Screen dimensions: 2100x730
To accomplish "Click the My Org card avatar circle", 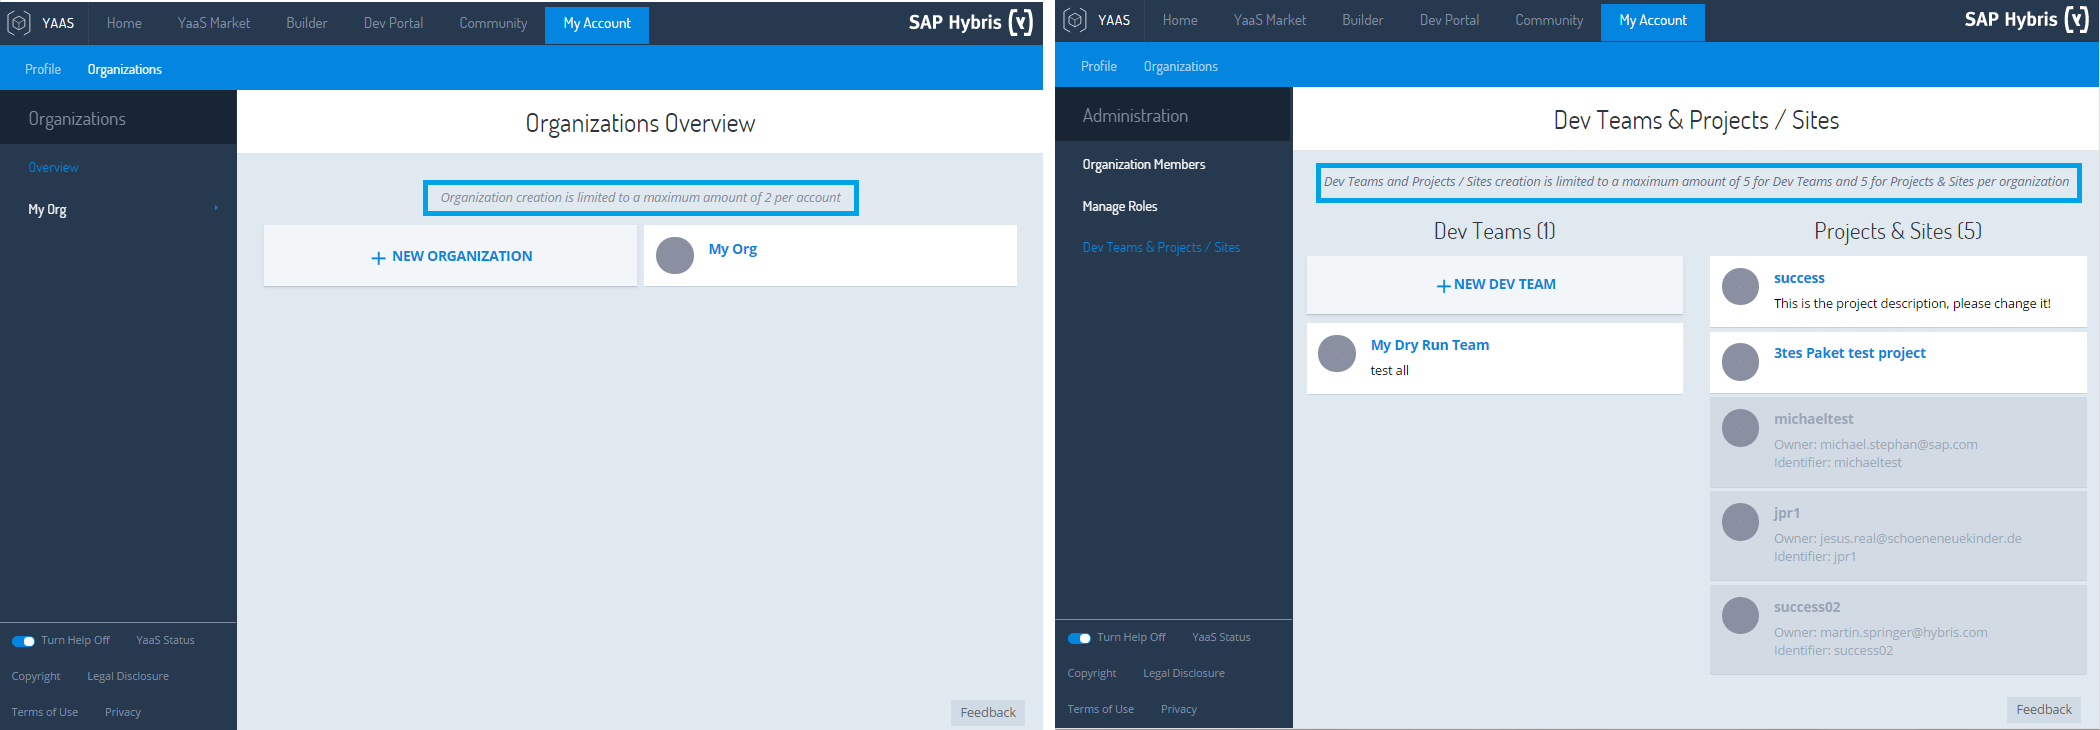I will (x=675, y=255).
